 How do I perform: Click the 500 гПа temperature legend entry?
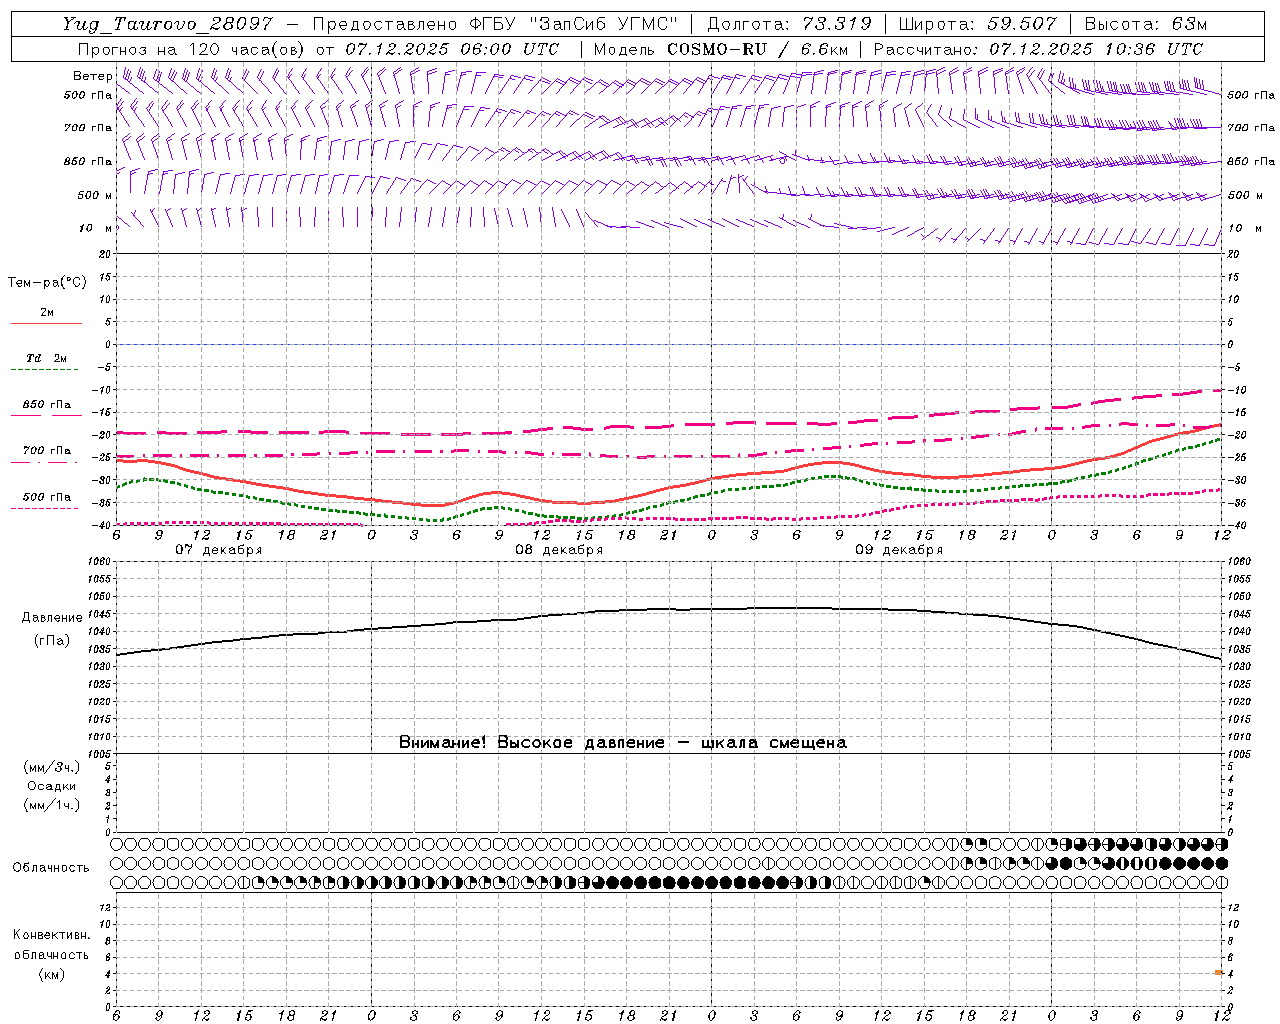(x=46, y=497)
